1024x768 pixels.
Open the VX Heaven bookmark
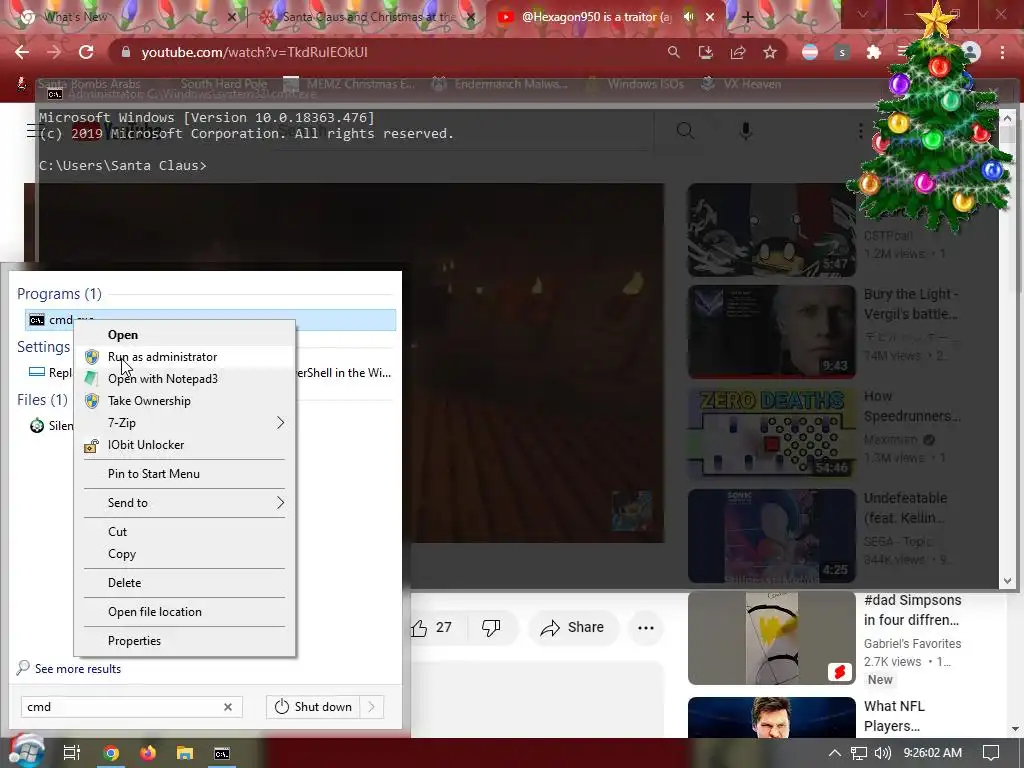[x=743, y=84]
